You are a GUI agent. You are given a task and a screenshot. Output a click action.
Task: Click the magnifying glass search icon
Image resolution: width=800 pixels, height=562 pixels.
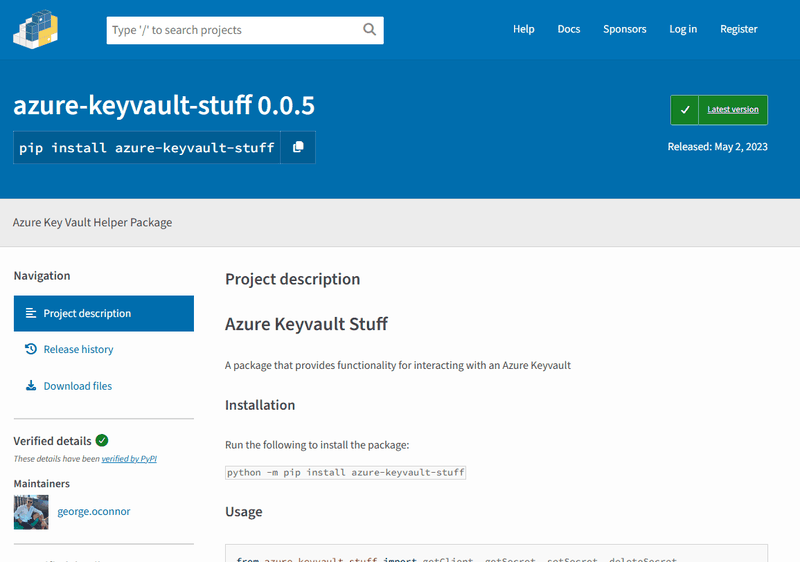coord(369,30)
